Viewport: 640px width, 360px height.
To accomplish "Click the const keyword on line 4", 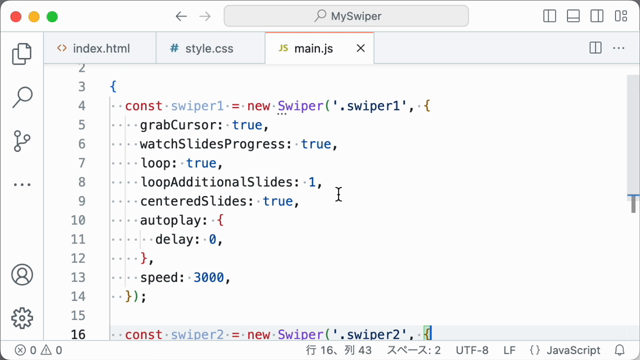I will [144, 106].
